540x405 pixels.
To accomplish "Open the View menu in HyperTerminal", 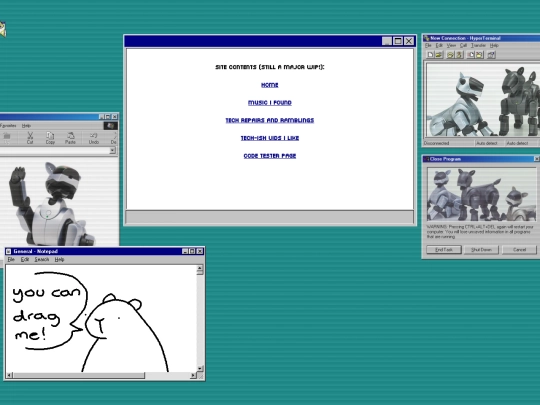I will [451, 45].
